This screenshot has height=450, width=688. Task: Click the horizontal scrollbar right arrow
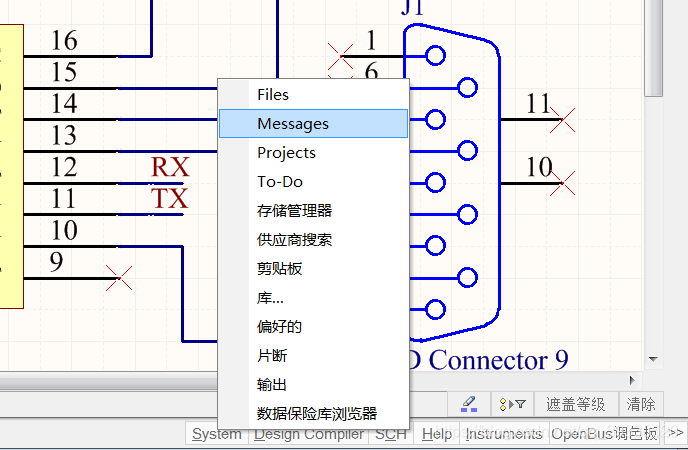pos(632,380)
